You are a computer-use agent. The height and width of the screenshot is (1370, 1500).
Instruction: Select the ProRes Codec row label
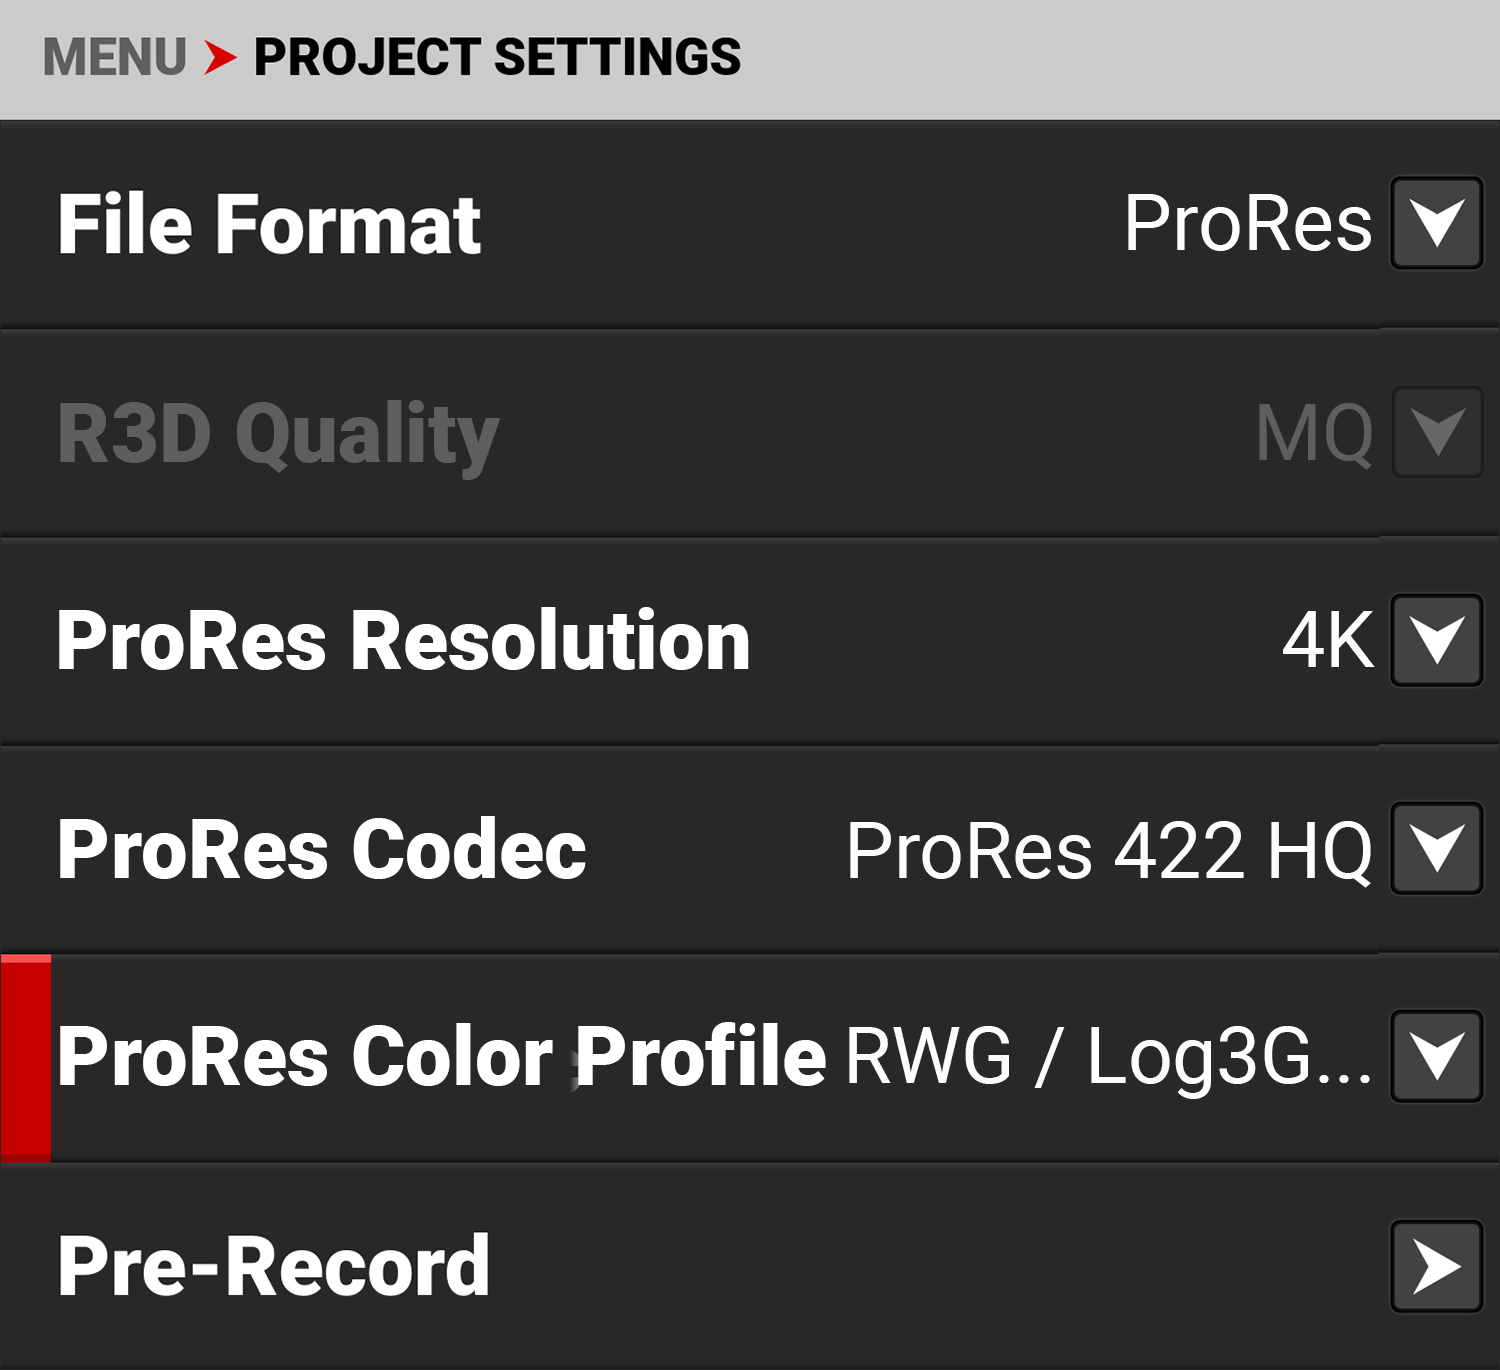(321, 850)
